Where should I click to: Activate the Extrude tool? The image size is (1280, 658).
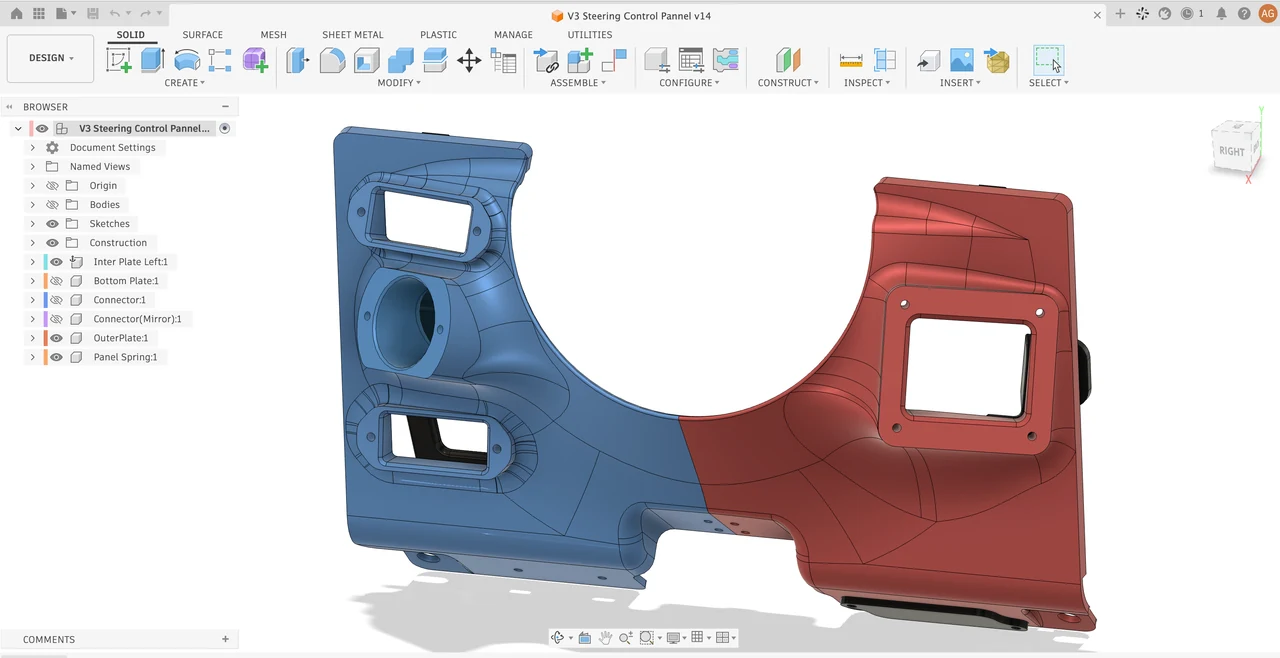[152, 60]
